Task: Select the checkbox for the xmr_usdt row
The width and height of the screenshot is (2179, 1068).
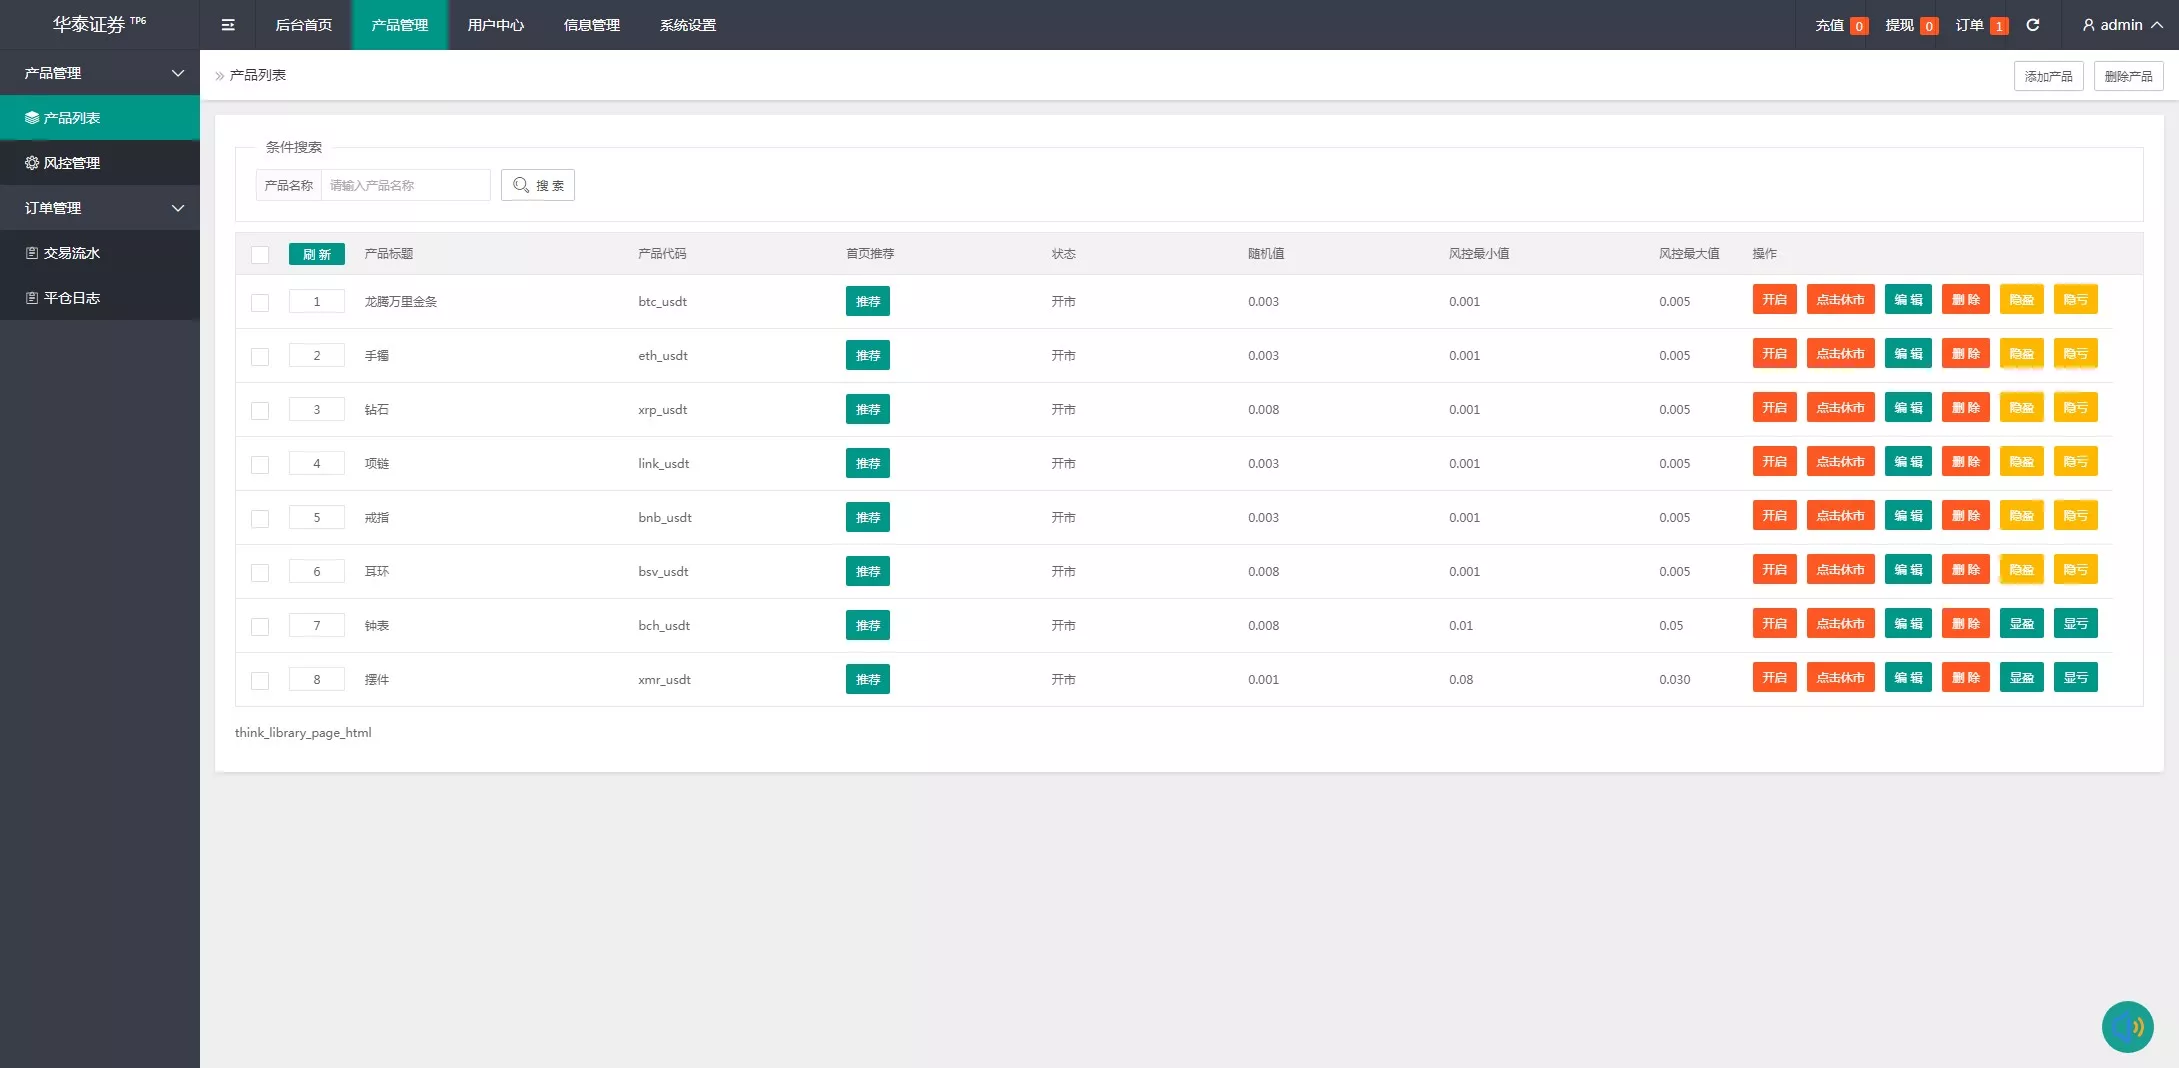Action: pos(260,680)
